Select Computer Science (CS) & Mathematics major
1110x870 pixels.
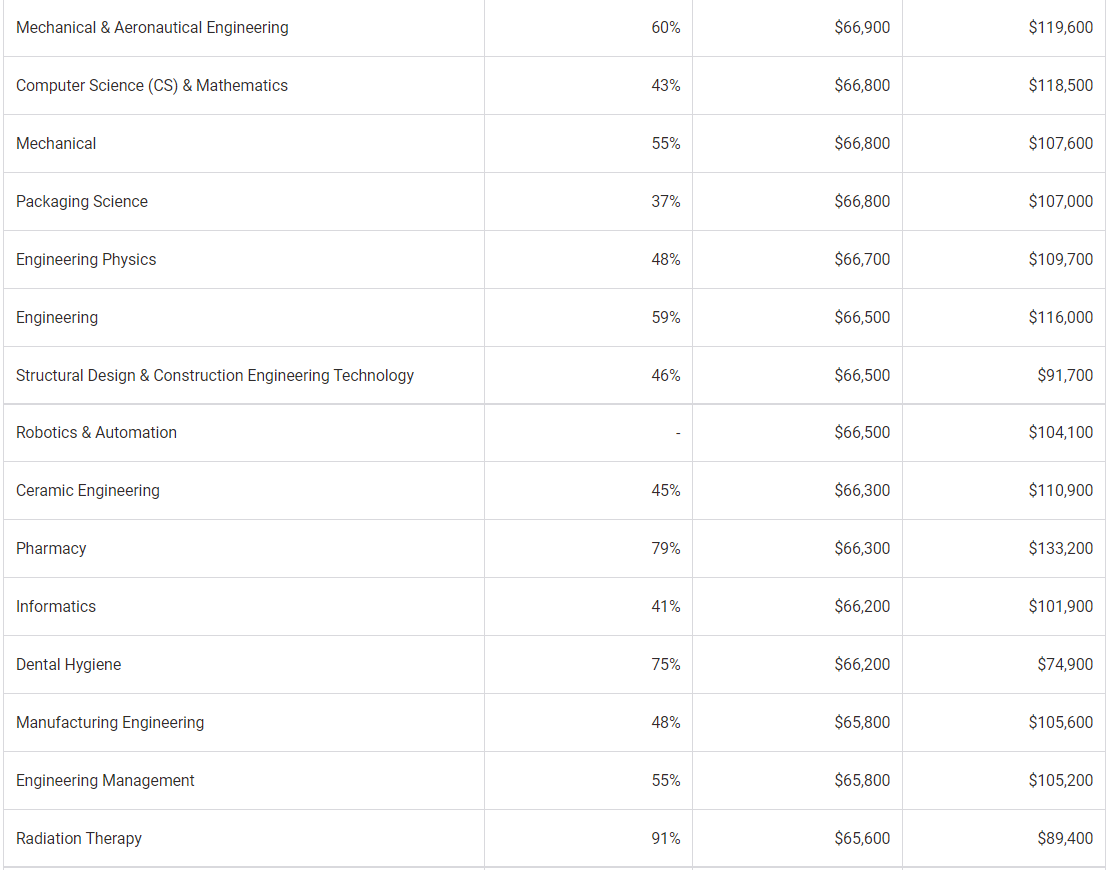click(151, 86)
